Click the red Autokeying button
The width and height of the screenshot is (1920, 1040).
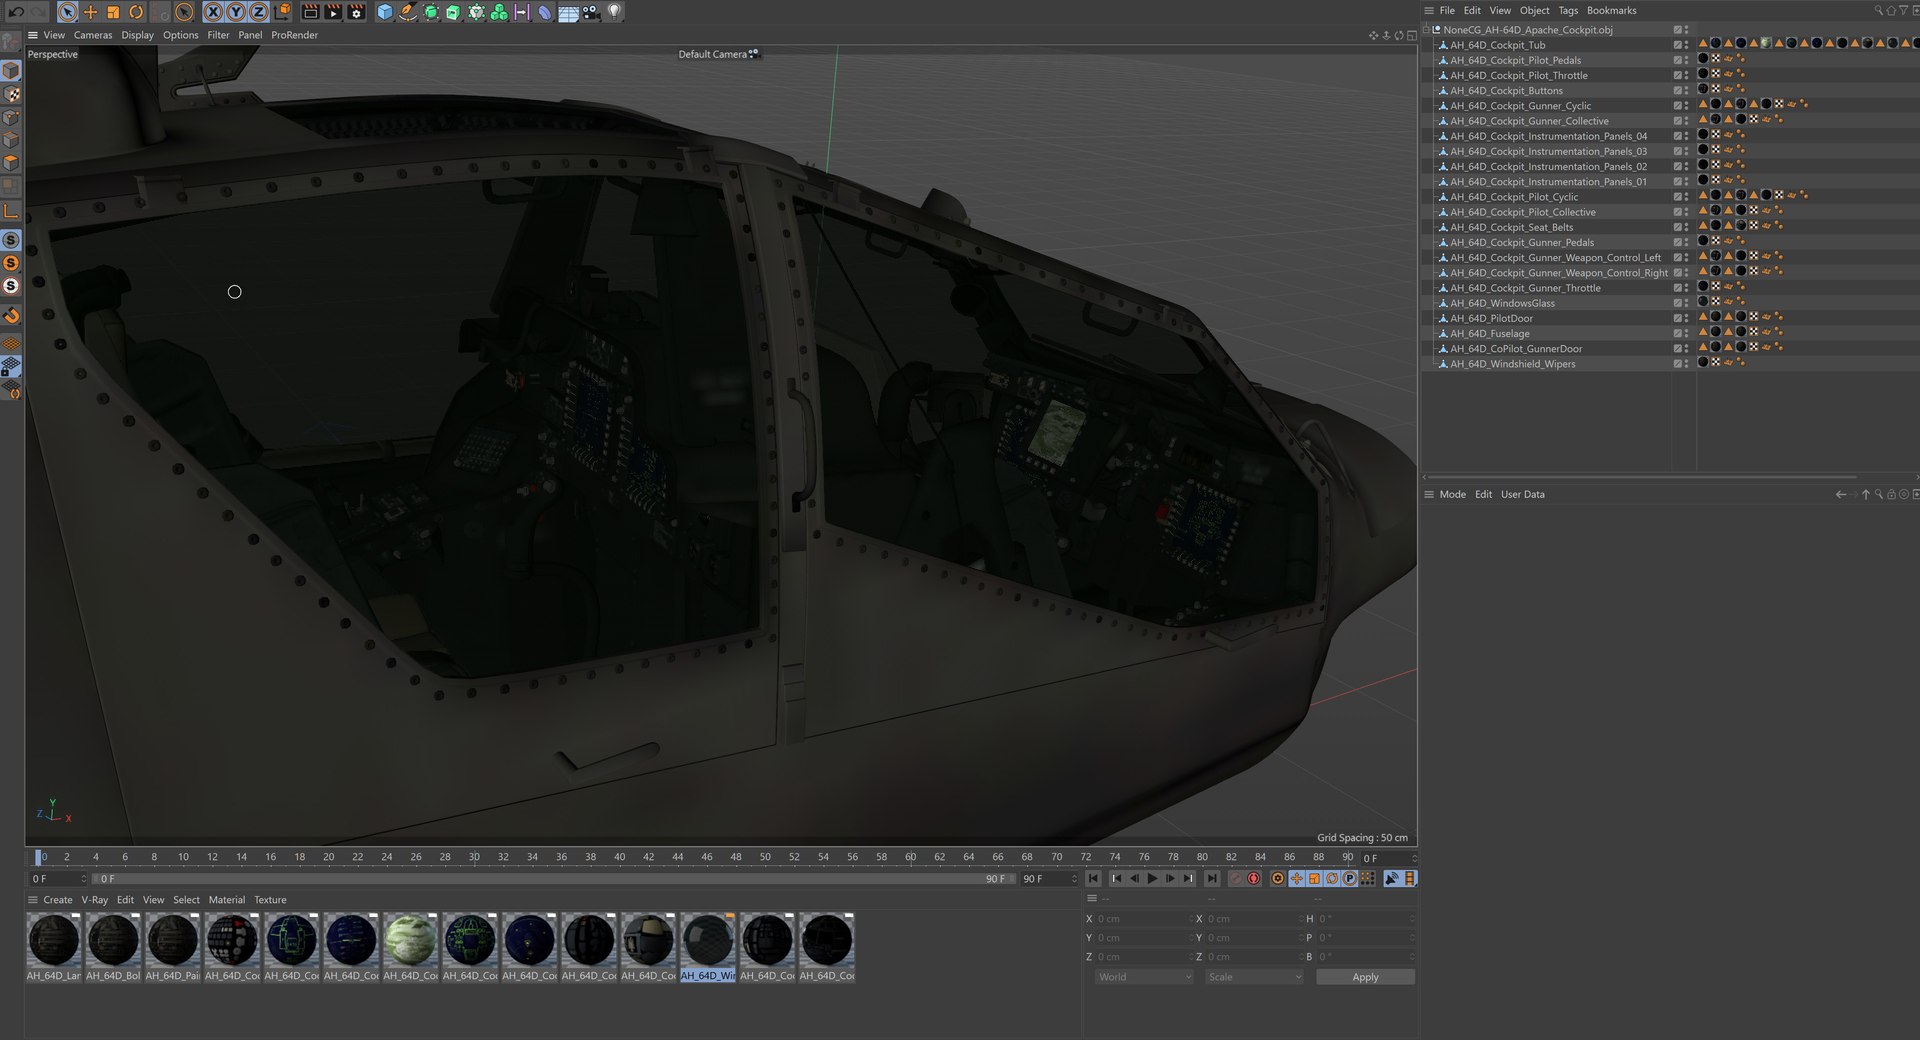(1254, 879)
